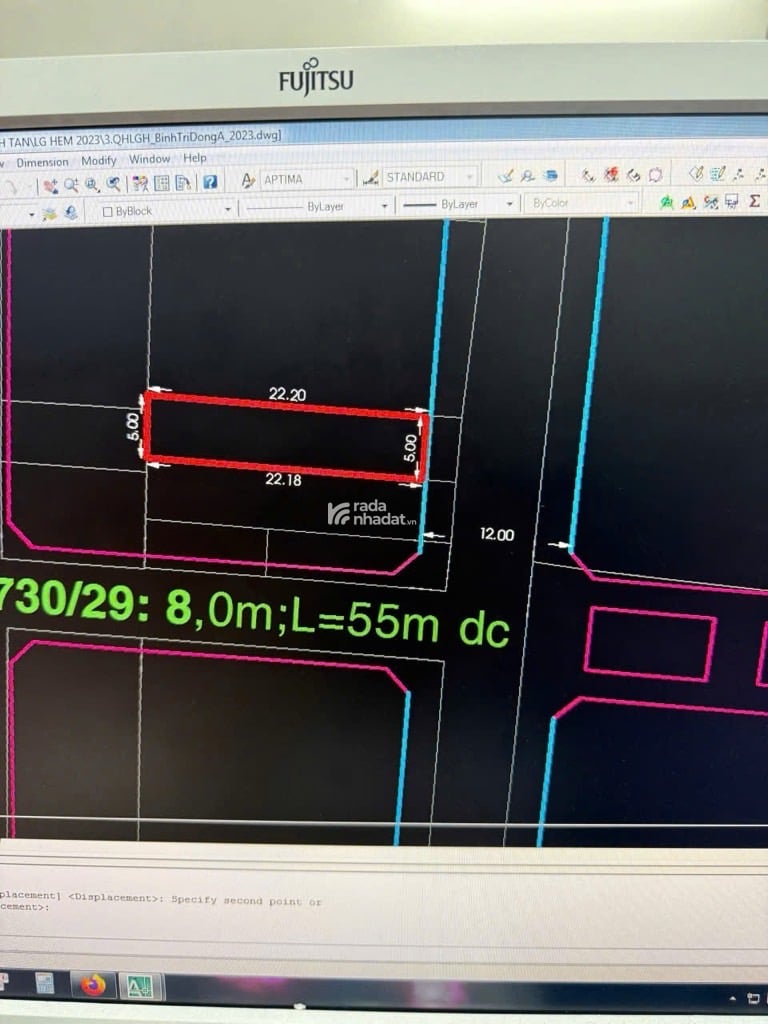Click the Firefox taskbar icon
This screenshot has width=768, height=1024.
(x=93, y=984)
